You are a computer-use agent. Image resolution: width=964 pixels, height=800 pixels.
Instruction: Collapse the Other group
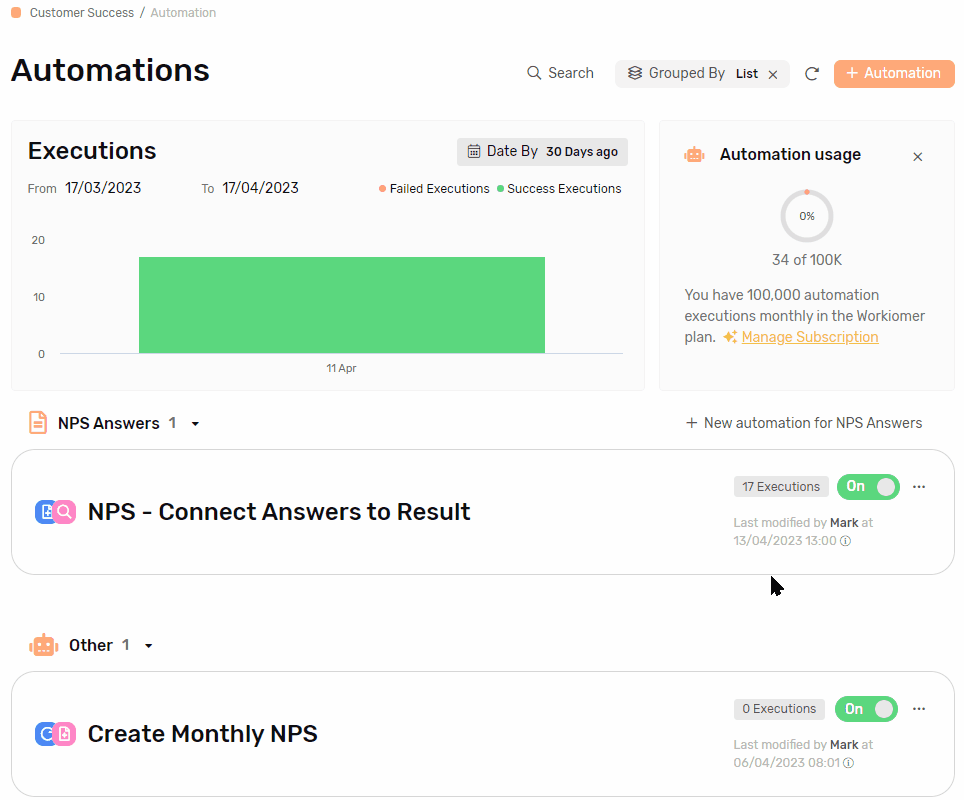click(148, 646)
